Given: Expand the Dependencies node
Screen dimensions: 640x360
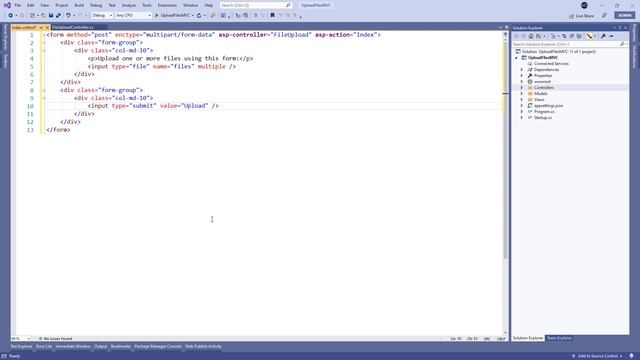Looking at the screenshot, I should 522,70.
